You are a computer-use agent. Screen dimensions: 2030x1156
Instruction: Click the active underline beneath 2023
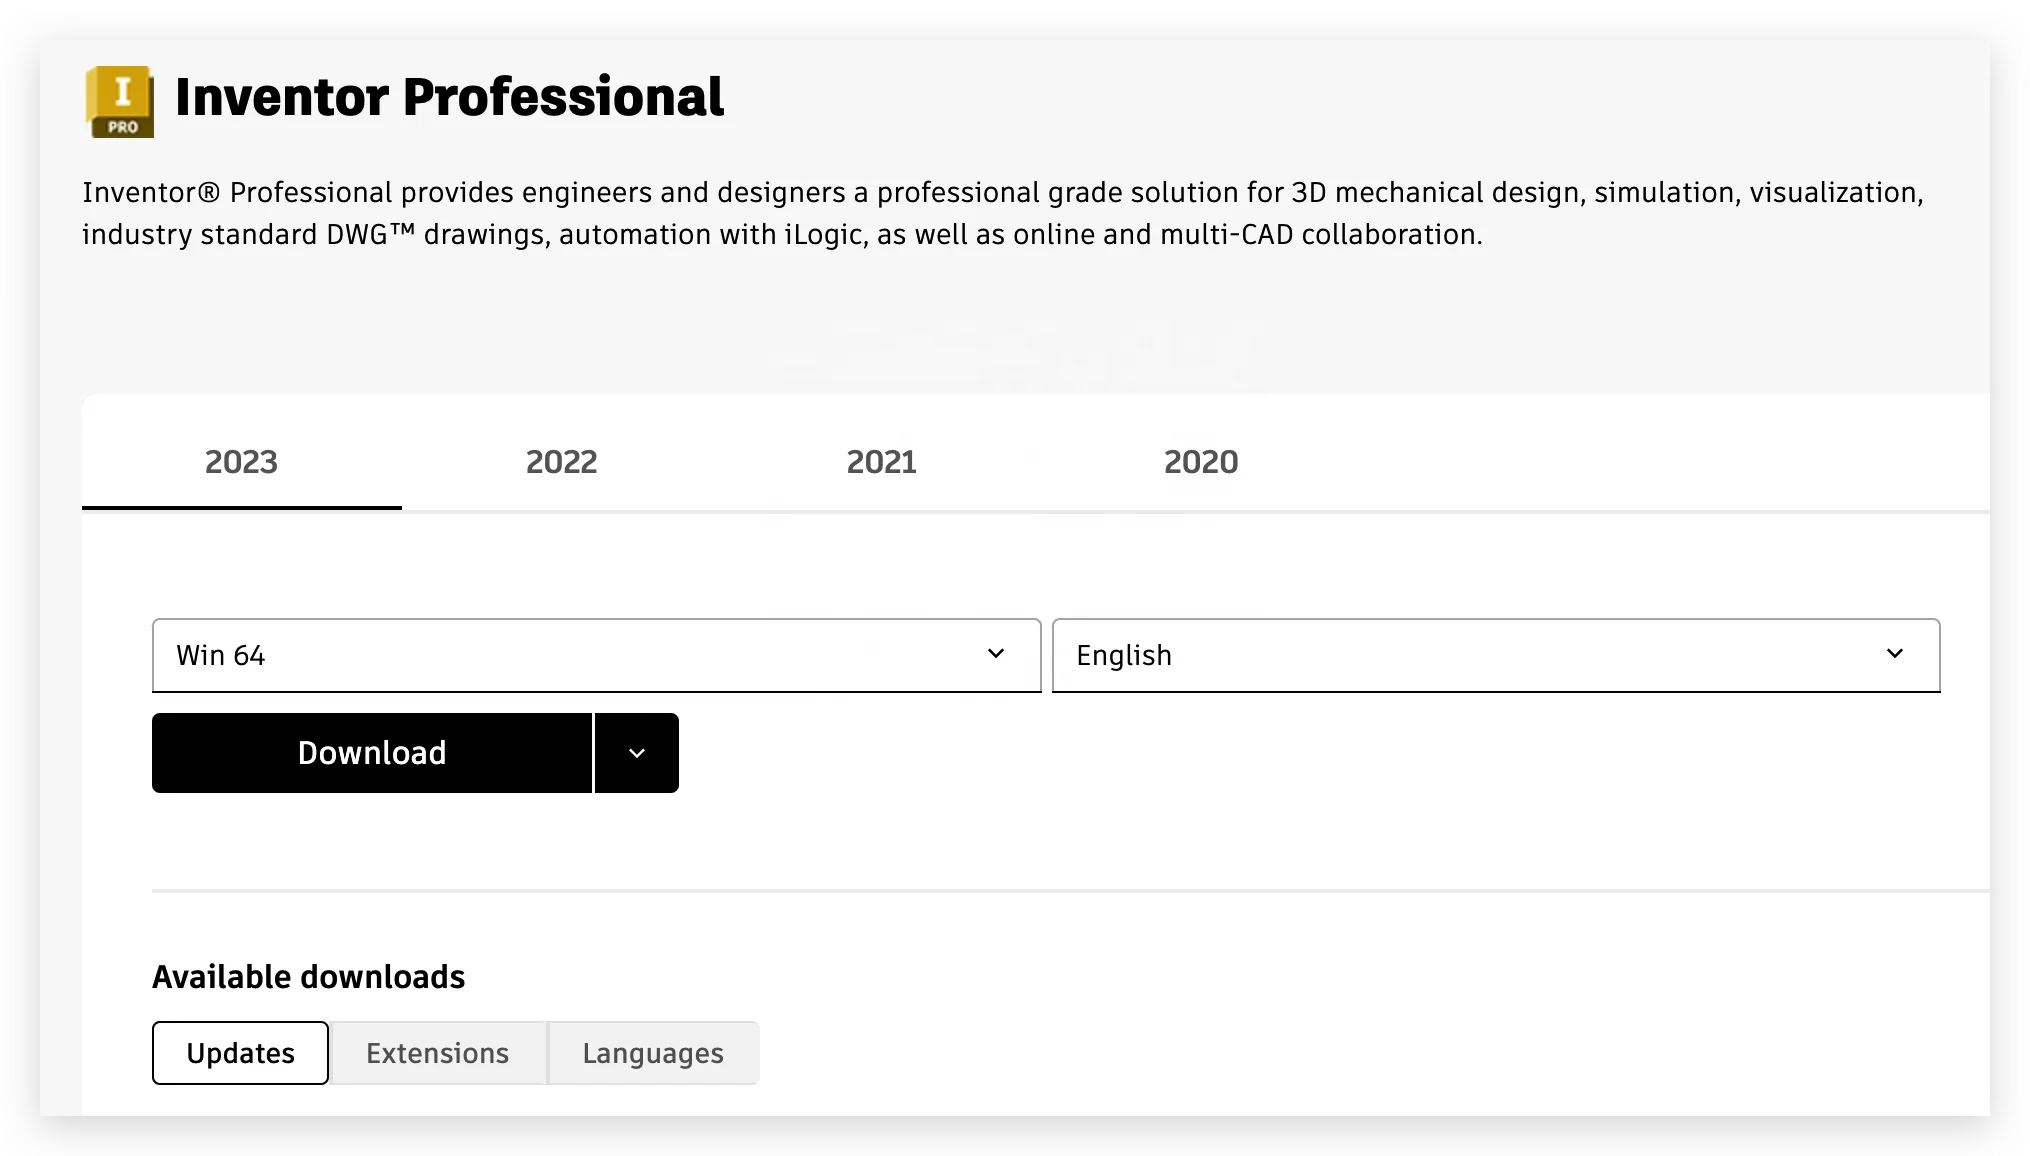(x=241, y=507)
